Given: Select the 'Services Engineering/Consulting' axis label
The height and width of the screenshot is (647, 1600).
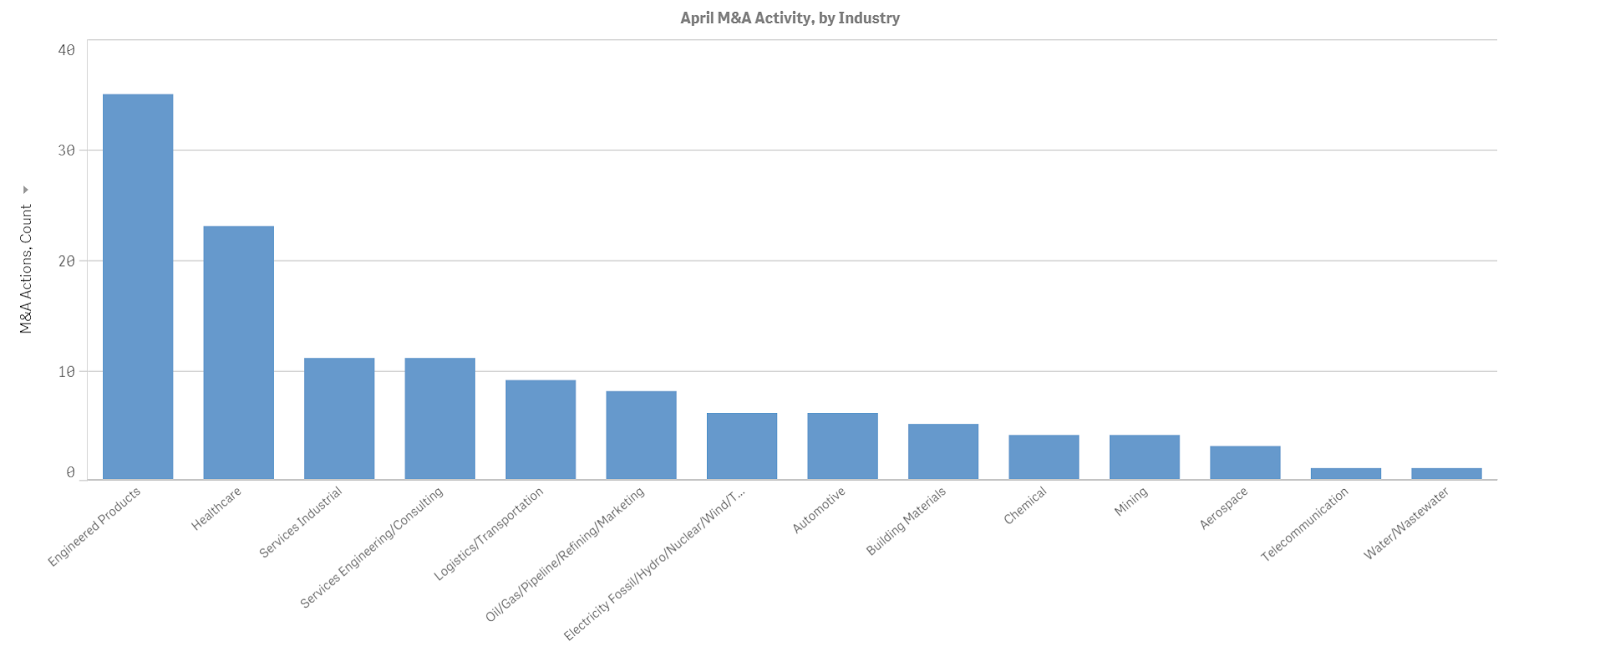Looking at the screenshot, I should pyautogui.click(x=372, y=548).
